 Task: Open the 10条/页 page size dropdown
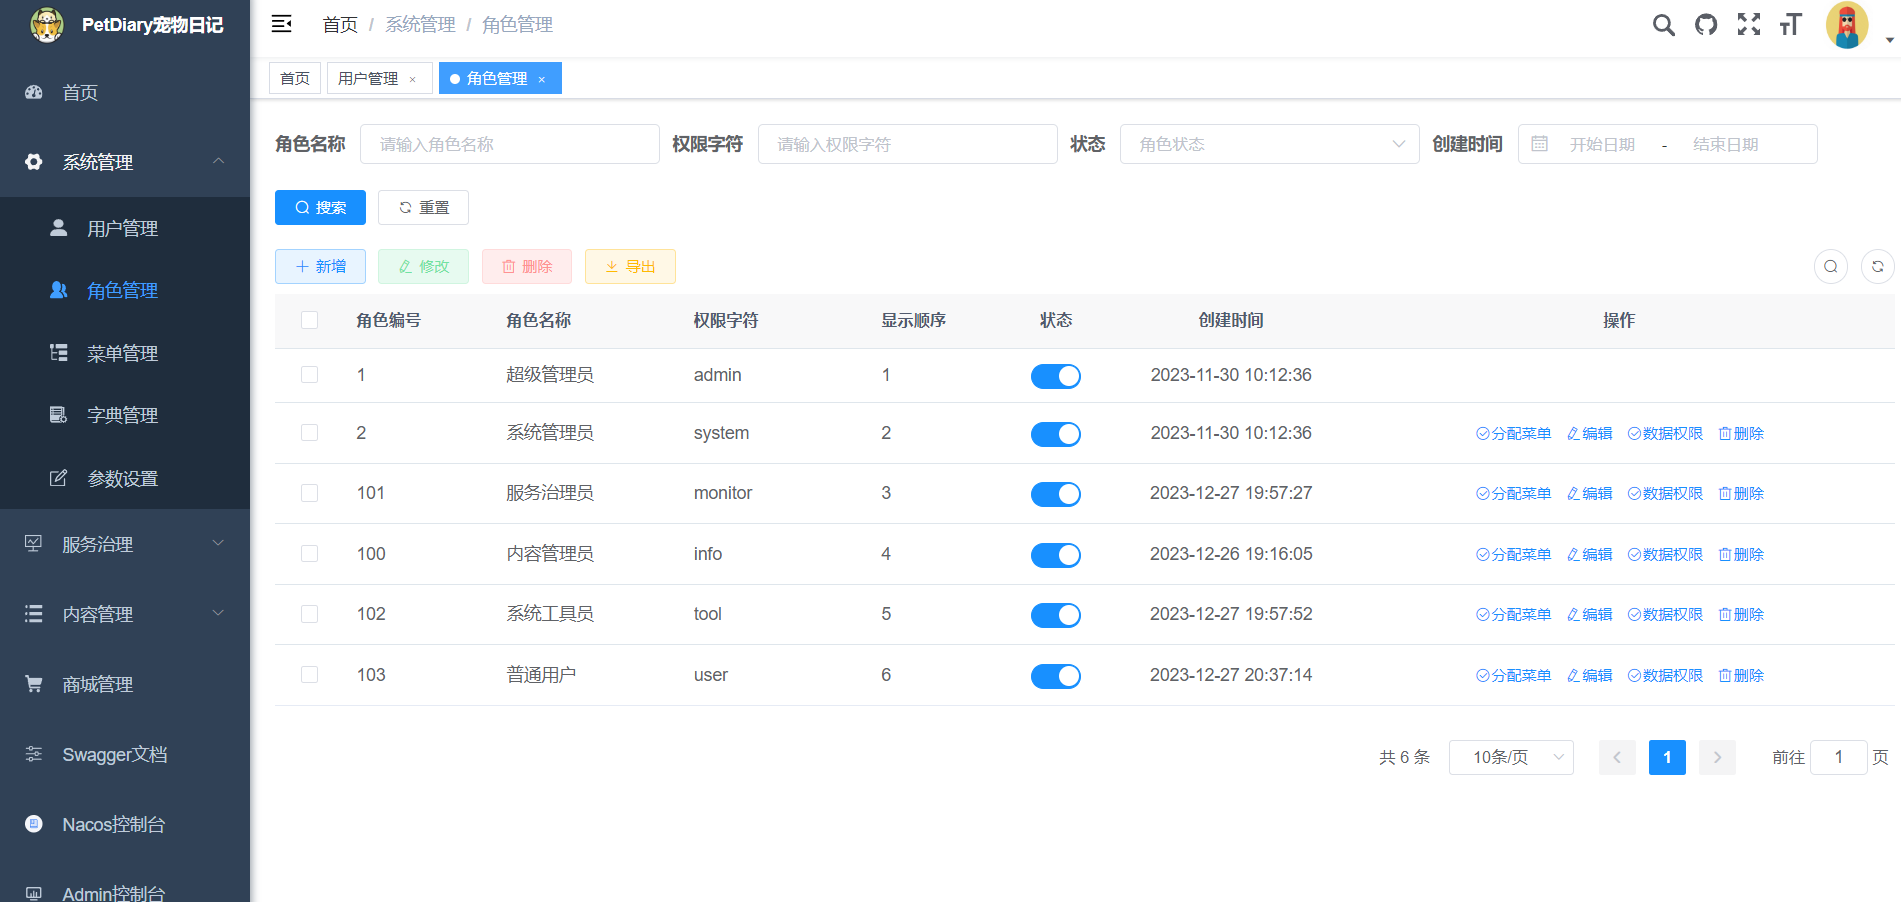pos(1511,757)
